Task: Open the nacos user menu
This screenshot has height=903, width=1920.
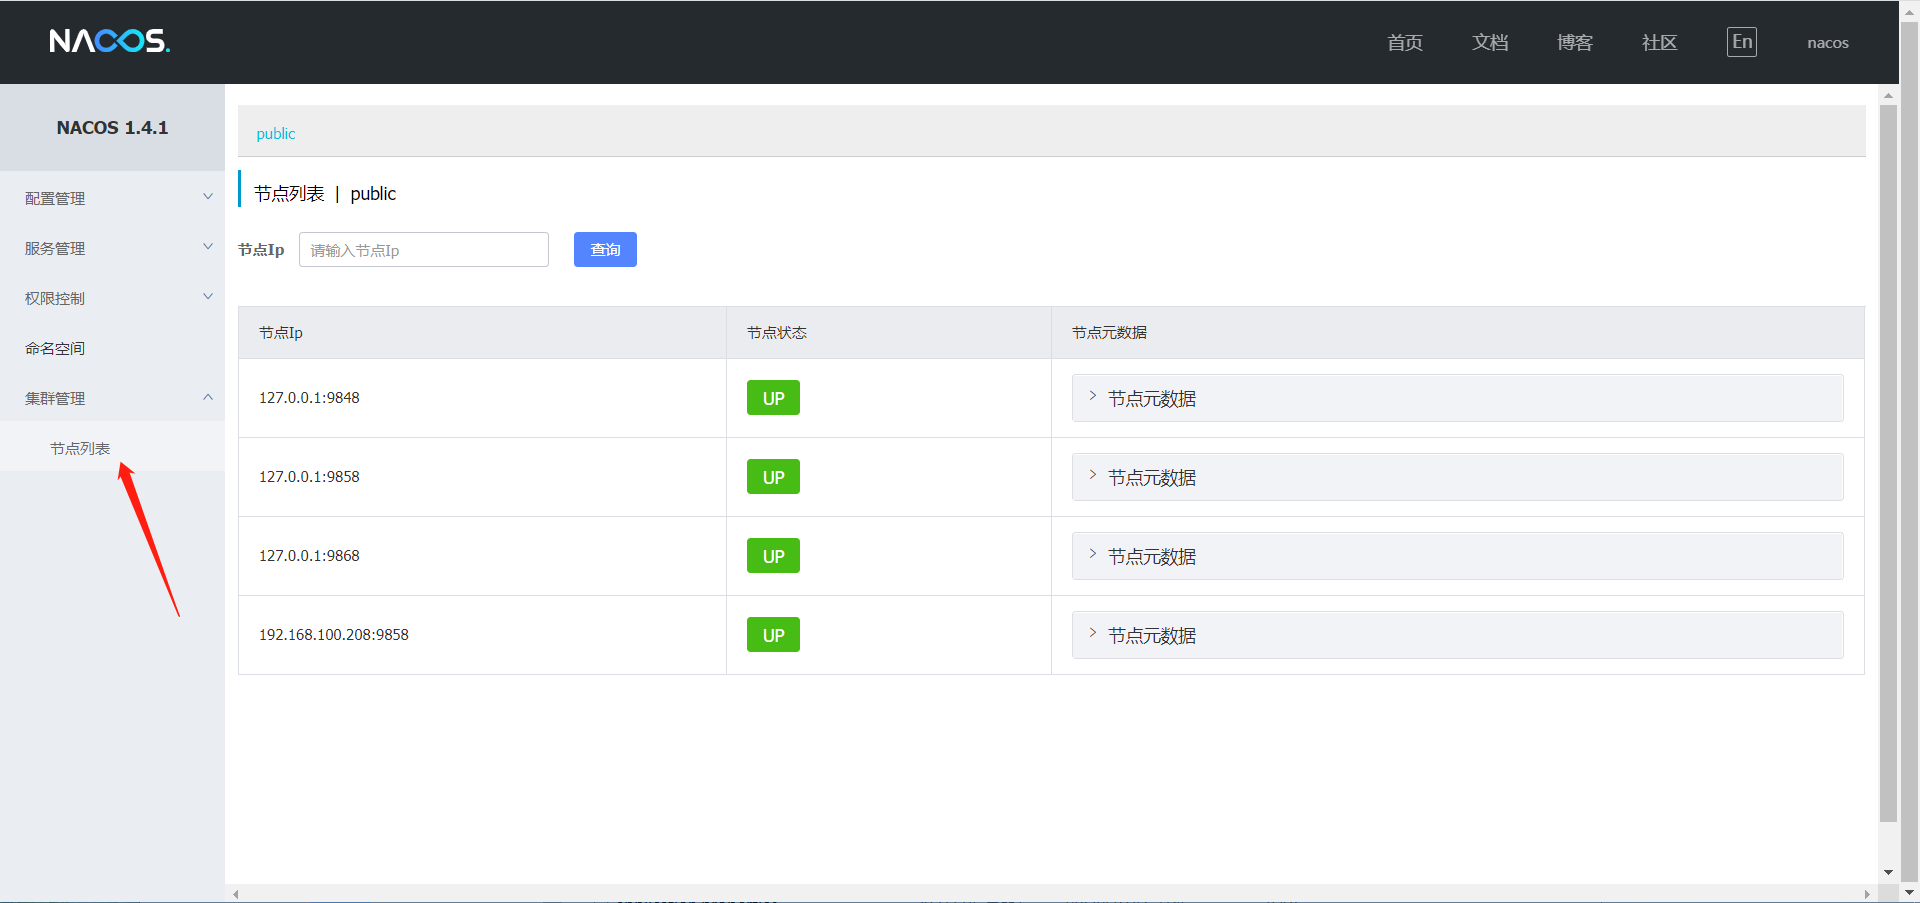Action: [1828, 43]
